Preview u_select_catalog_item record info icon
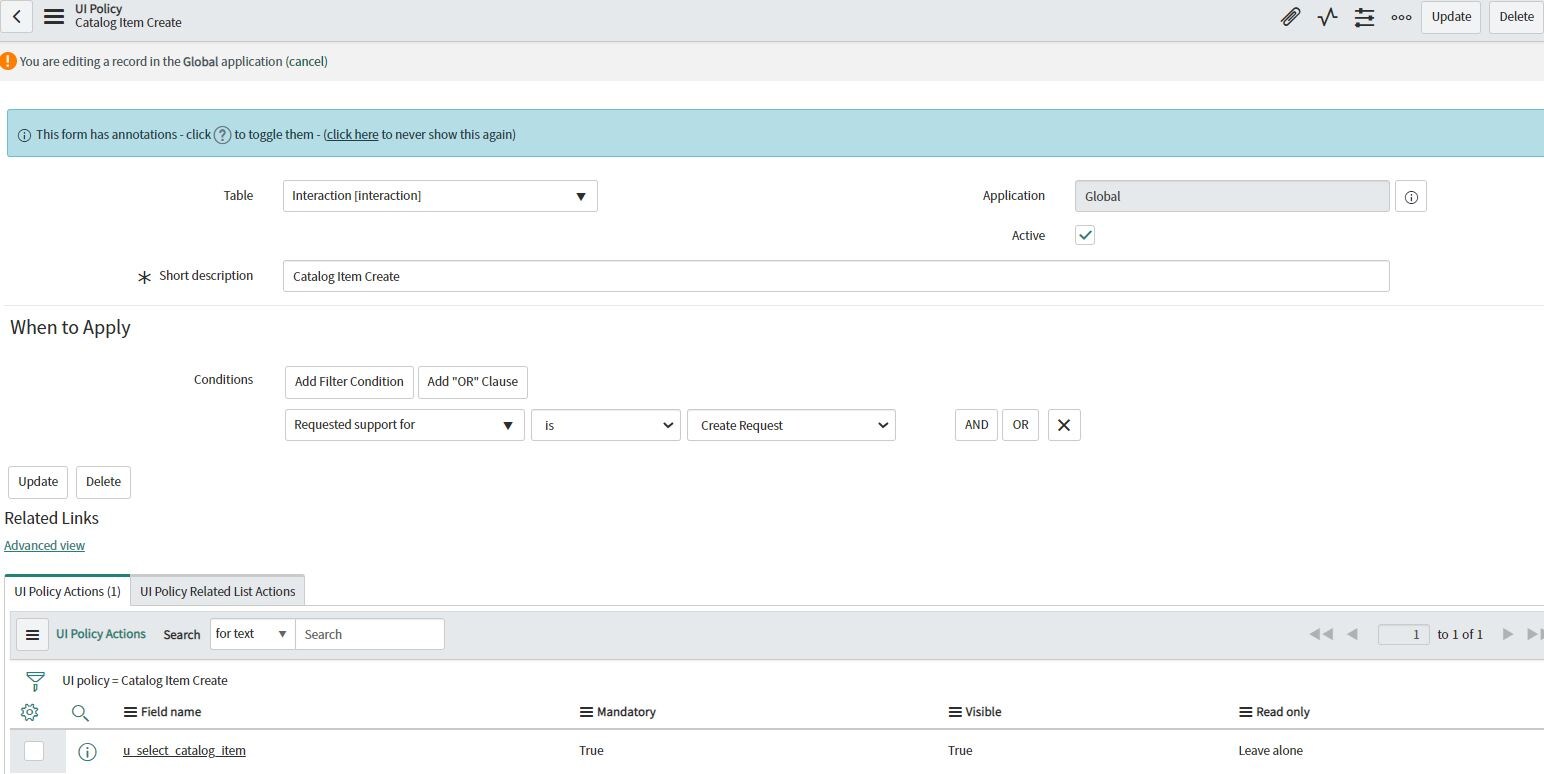The image size is (1544, 774). point(87,752)
